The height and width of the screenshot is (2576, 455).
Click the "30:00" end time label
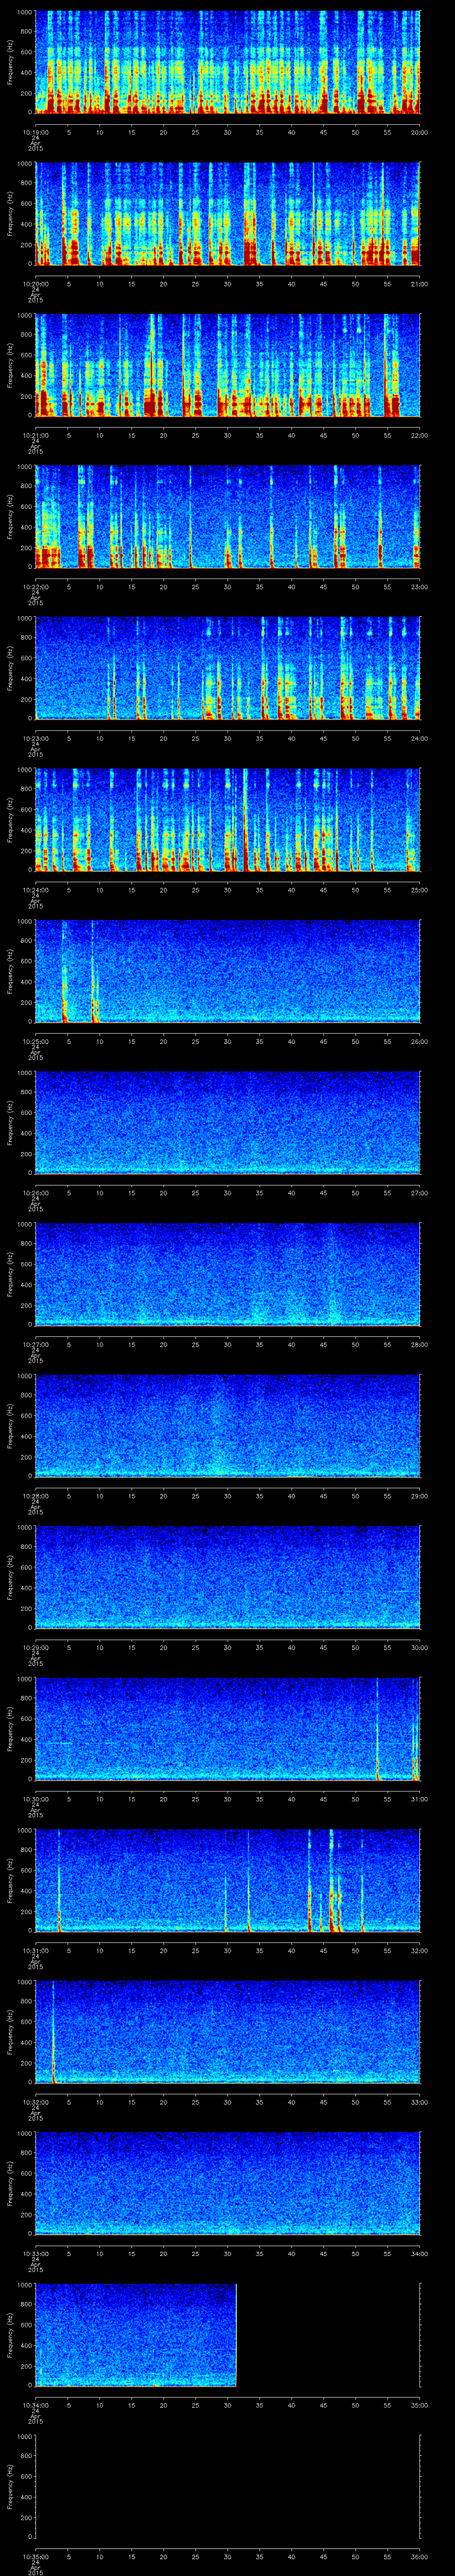point(419,1647)
